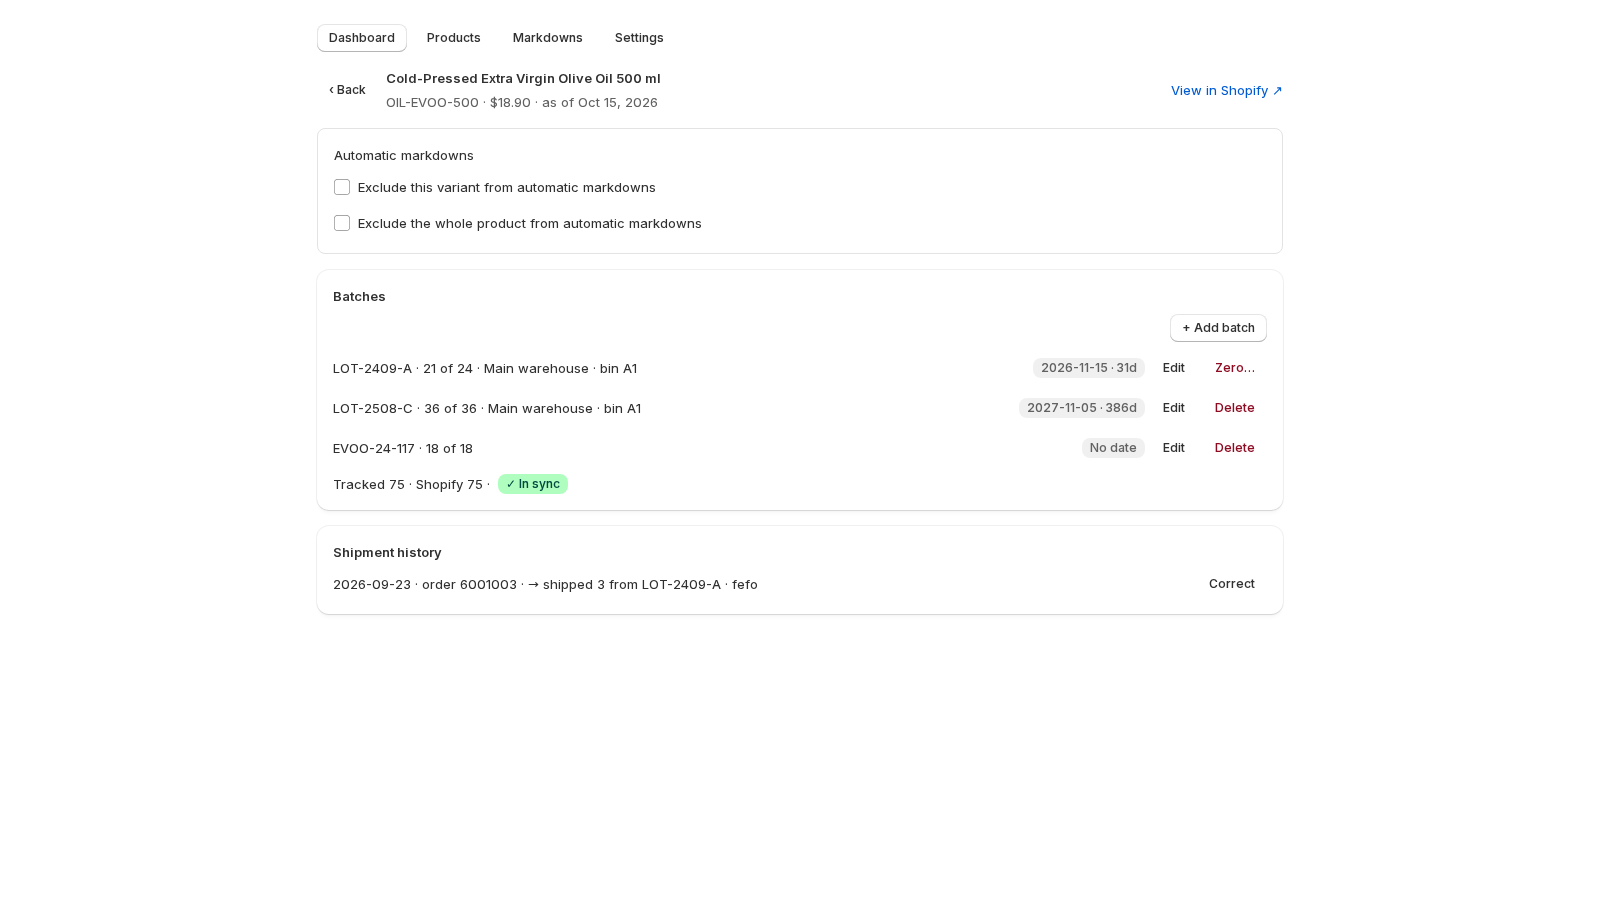Zero out batch LOT-2409-A
Screen dimensions: 1600x900
(1235, 368)
